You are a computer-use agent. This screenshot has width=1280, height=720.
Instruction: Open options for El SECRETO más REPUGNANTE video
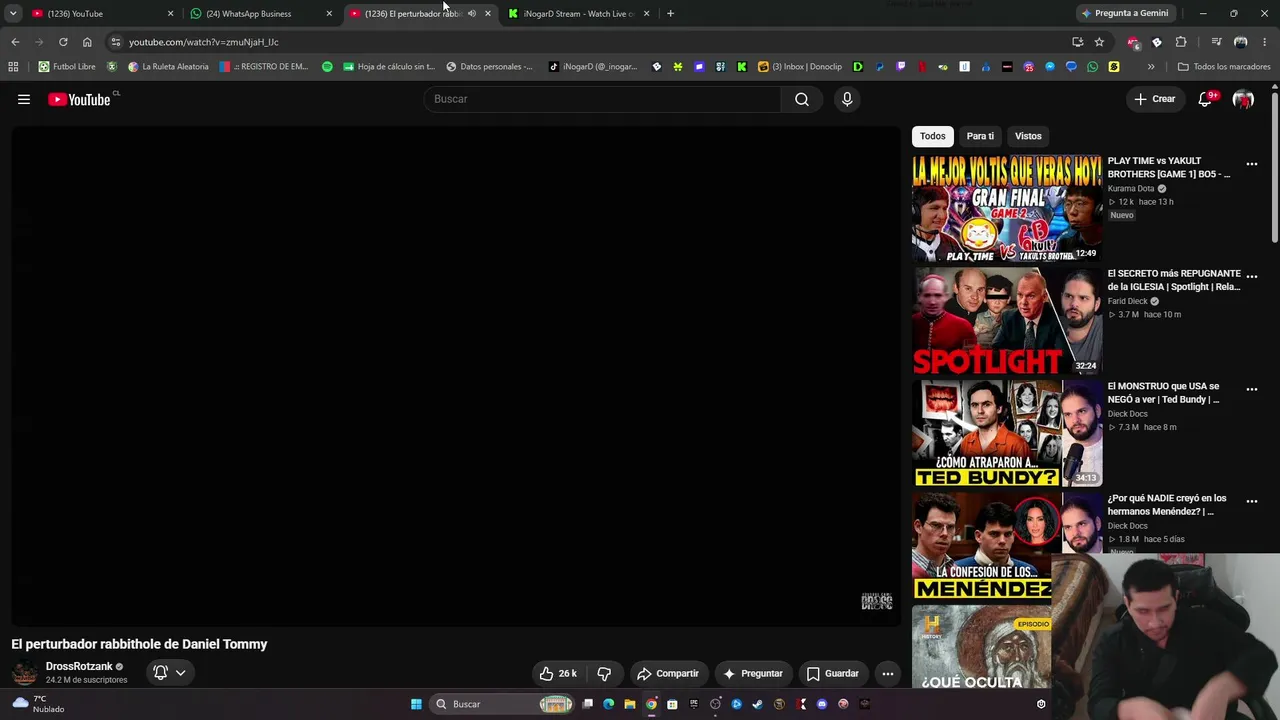pyautogui.click(x=1251, y=277)
